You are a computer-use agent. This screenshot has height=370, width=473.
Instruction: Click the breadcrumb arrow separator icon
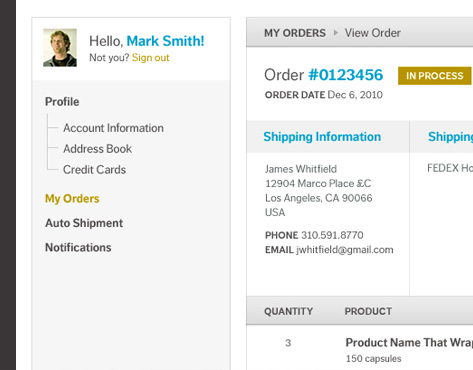click(336, 33)
